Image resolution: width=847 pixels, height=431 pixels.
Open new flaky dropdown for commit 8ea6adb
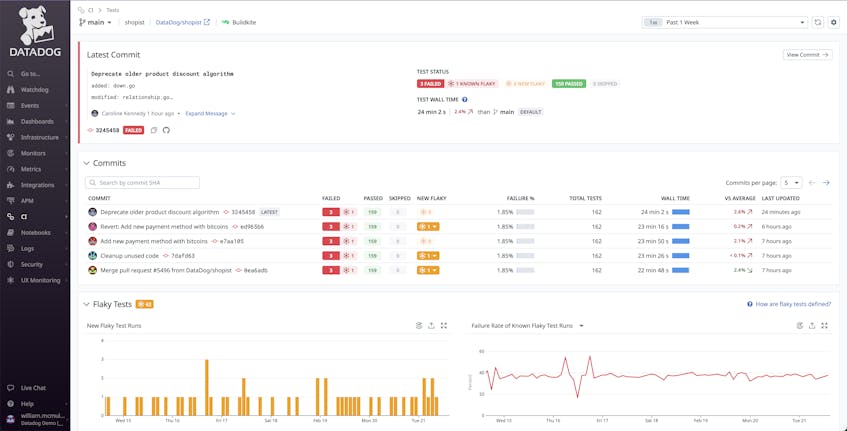click(428, 270)
